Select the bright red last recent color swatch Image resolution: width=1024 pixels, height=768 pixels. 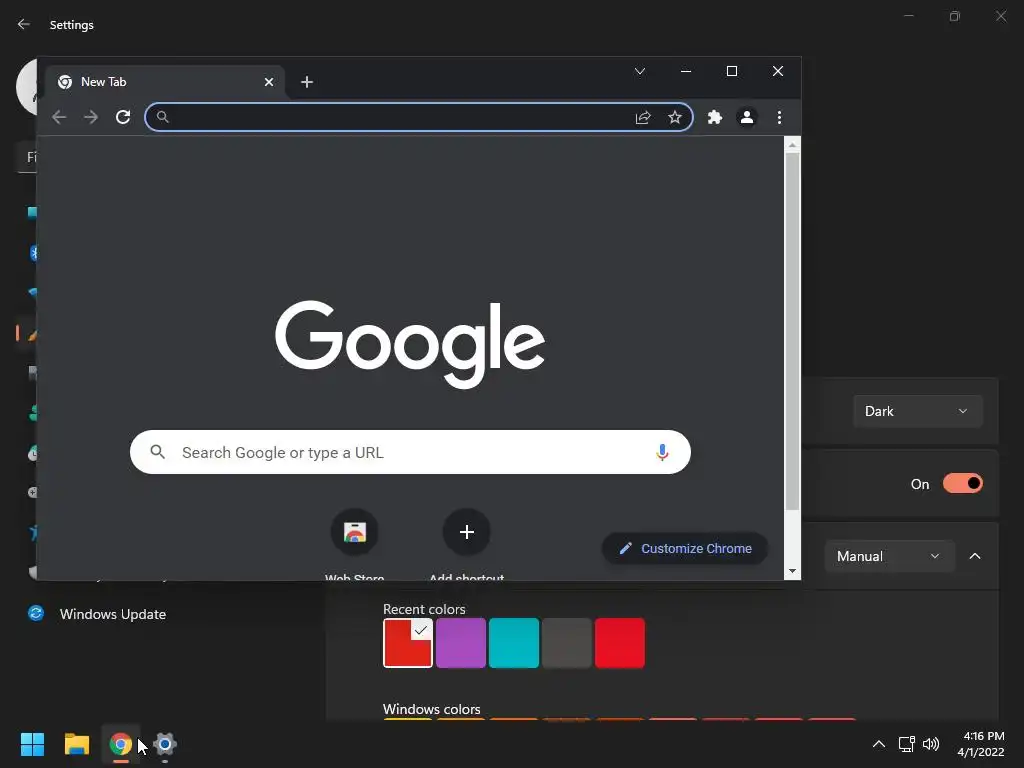click(x=620, y=643)
